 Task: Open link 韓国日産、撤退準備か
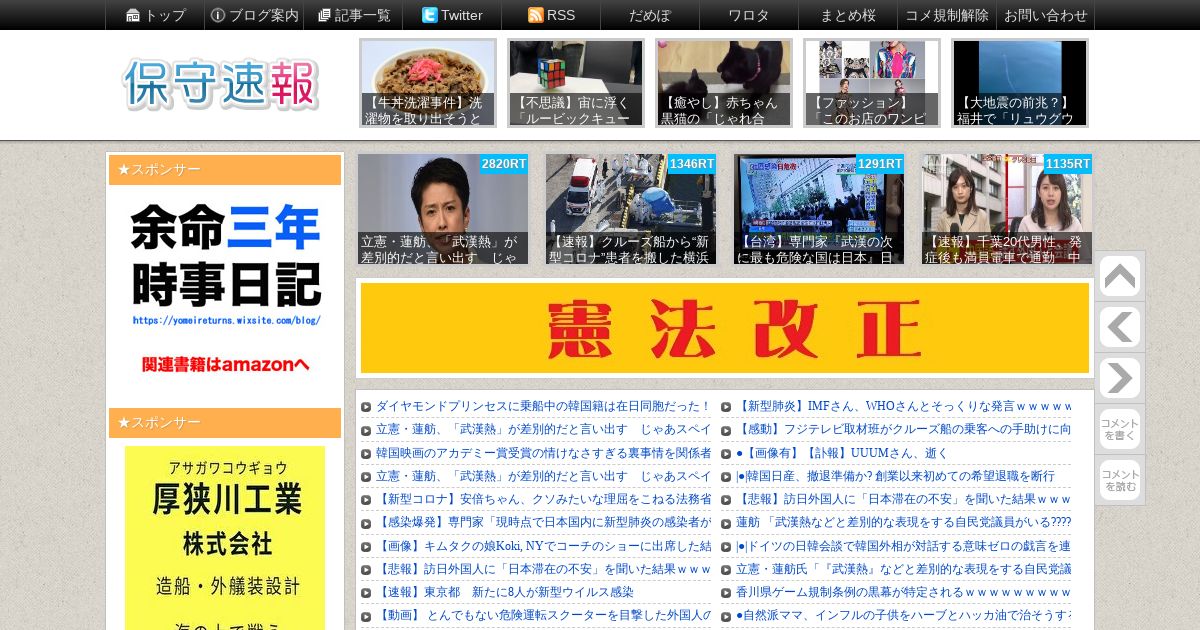point(896,476)
